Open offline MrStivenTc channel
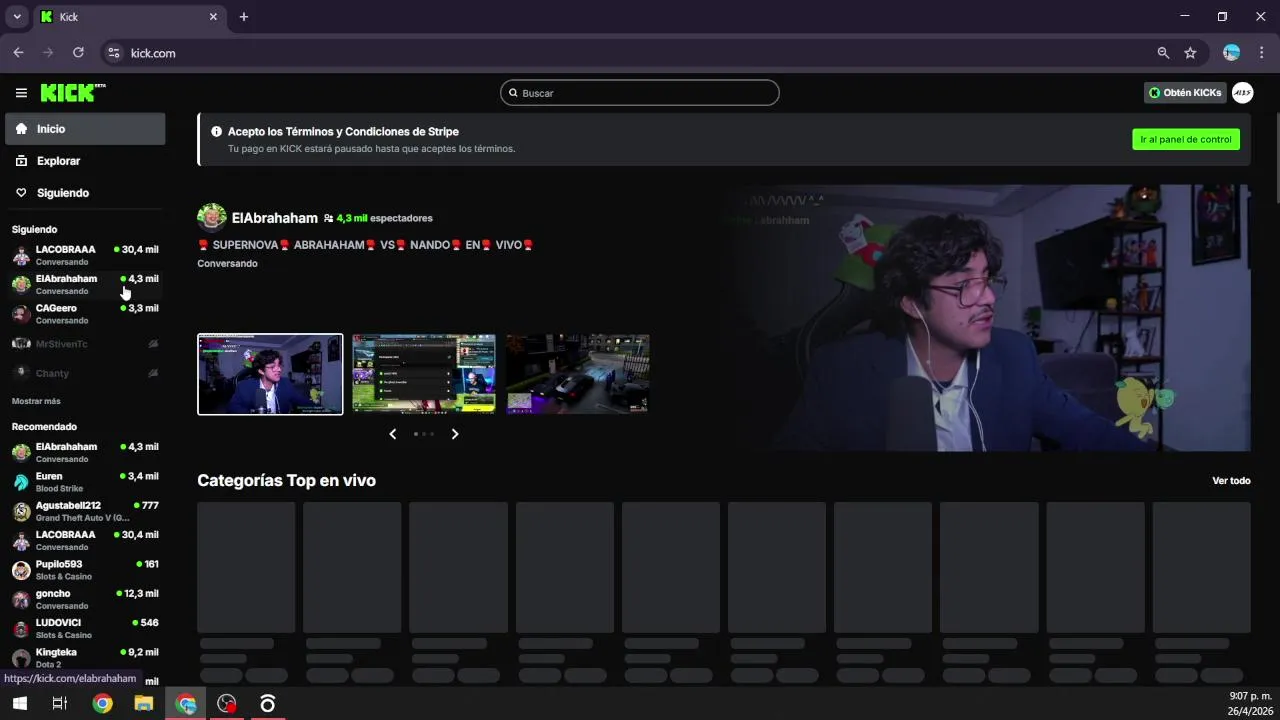This screenshot has height=720, width=1280. (x=85, y=344)
